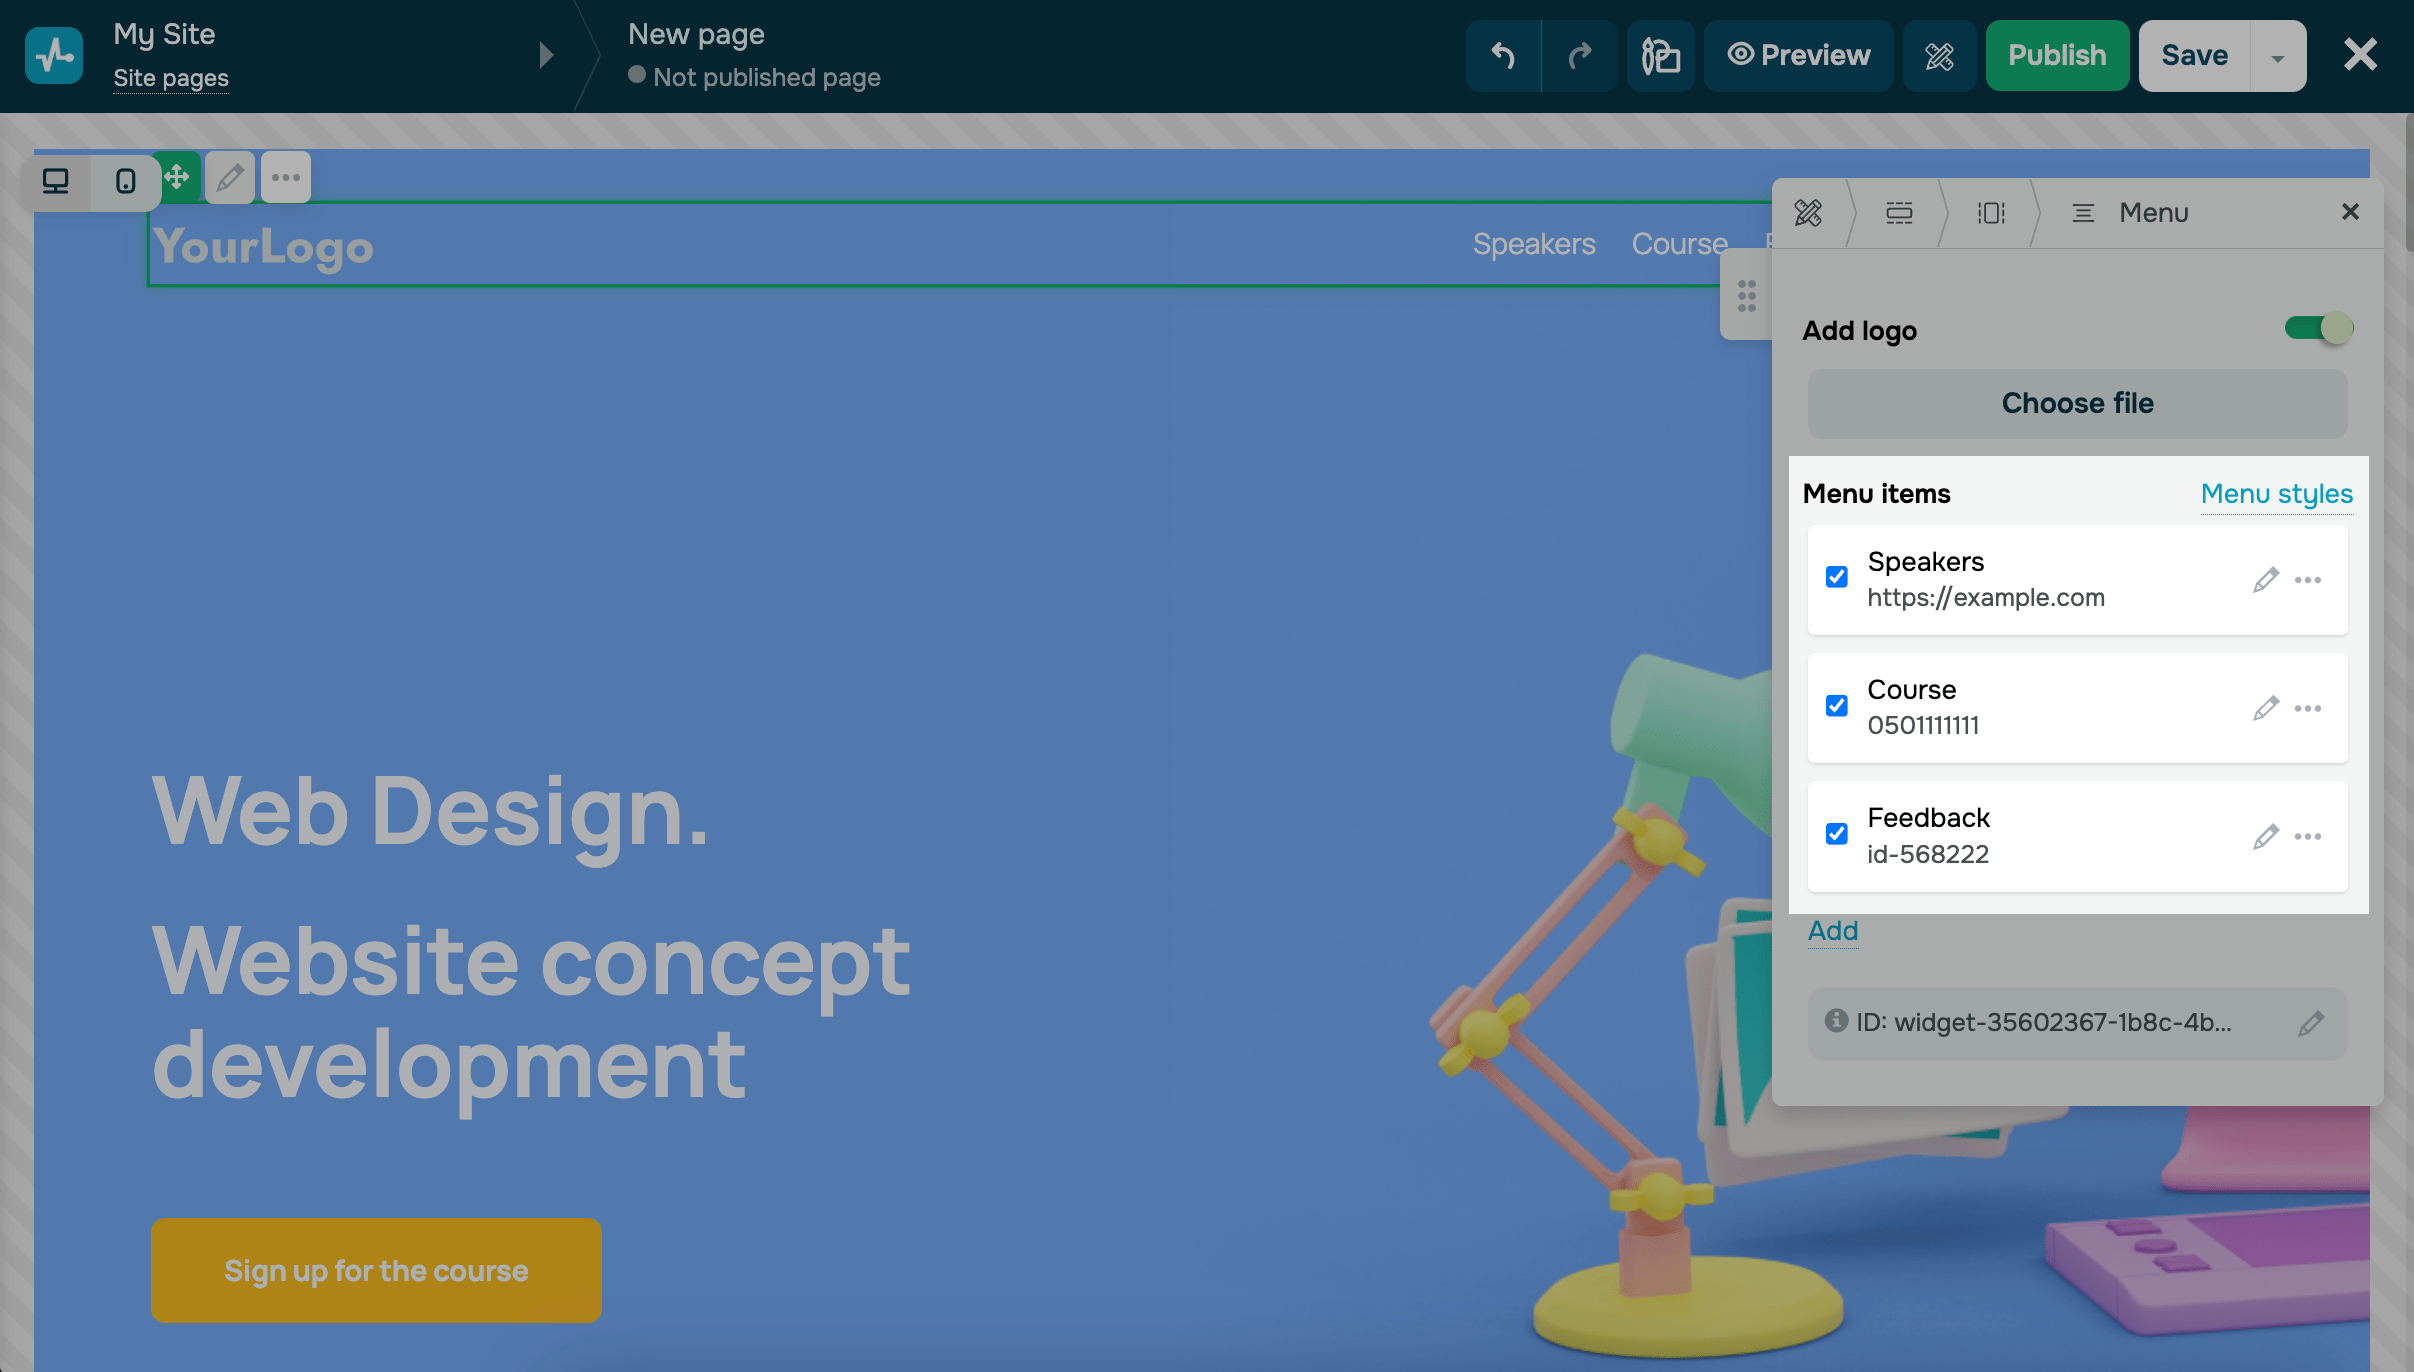Click the pencil edit icon for Speakers
The height and width of the screenshot is (1372, 2414).
point(2265,580)
